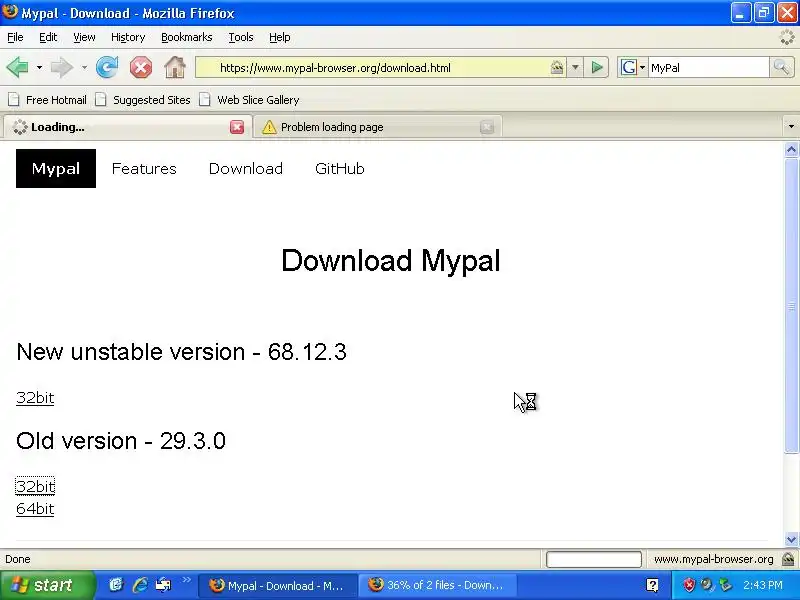Image resolution: width=800 pixels, height=600 pixels.
Task: Open the Tools menu
Action: (x=241, y=37)
